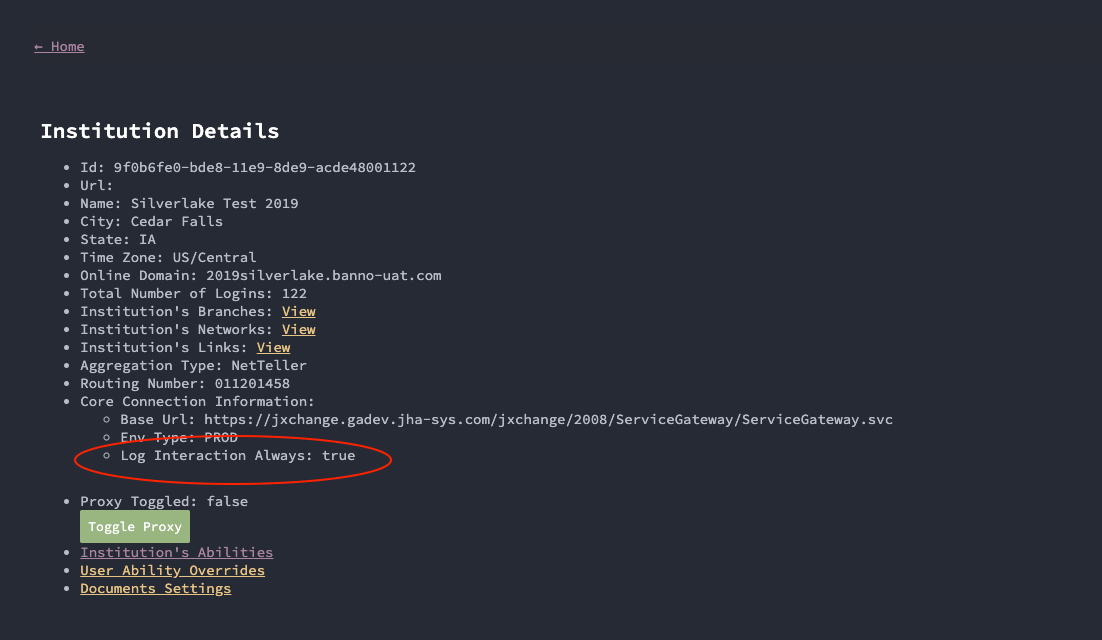The image size is (1102, 640).
Task: Open User Ability Overrides
Action: pos(172,571)
